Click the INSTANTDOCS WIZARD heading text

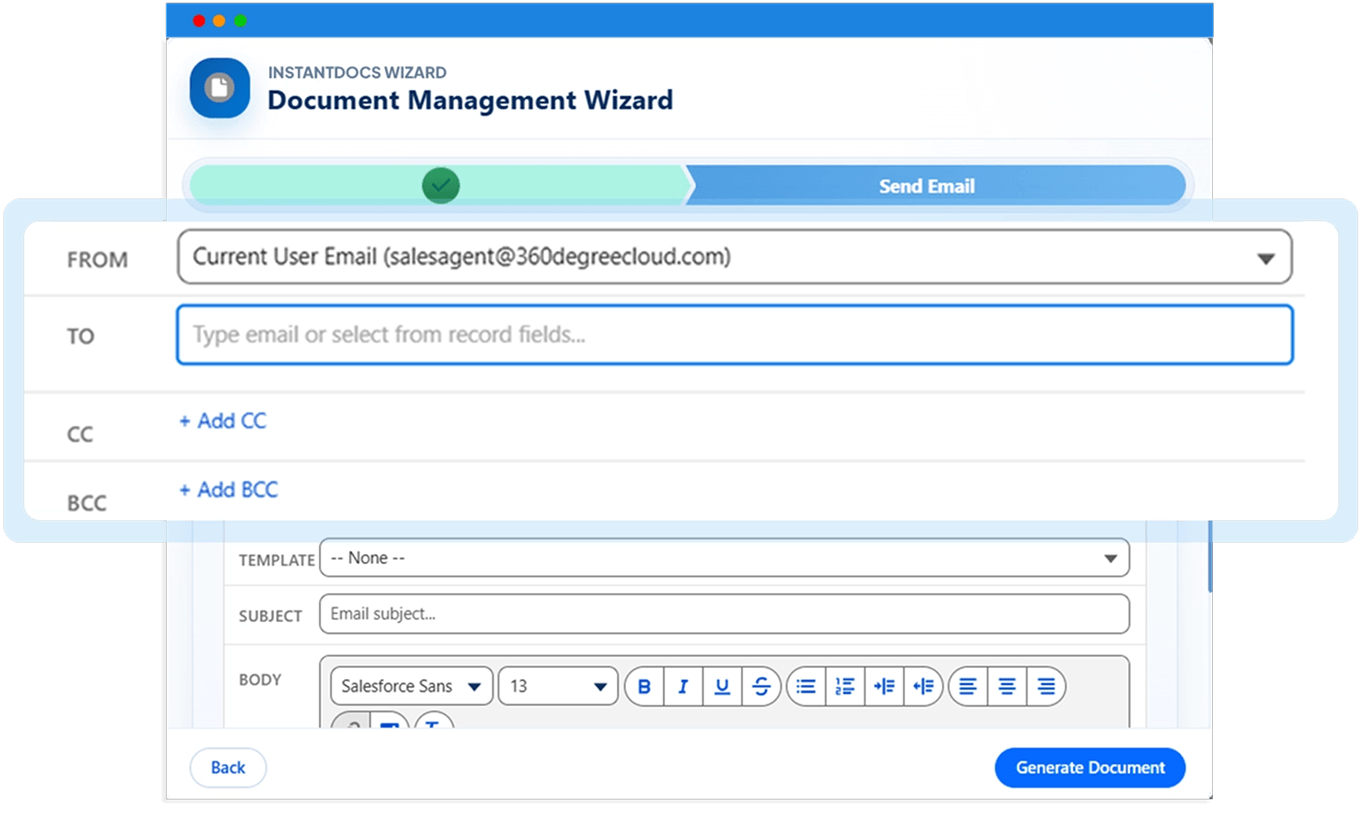(x=357, y=73)
